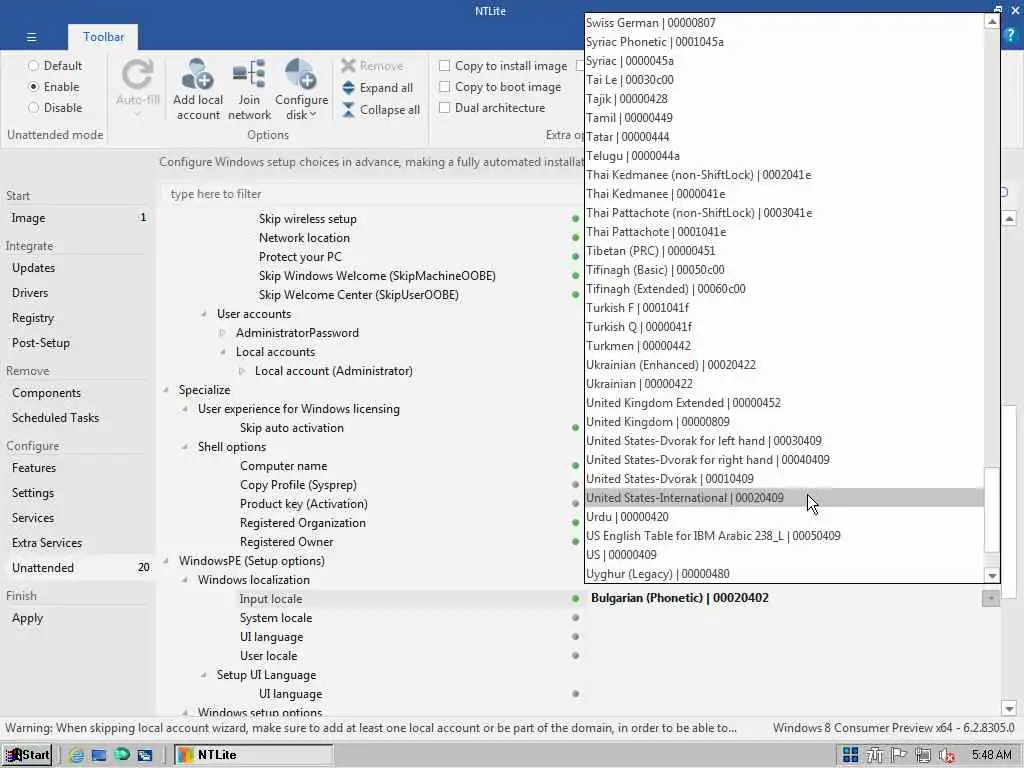The height and width of the screenshot is (768, 1024).
Task: Click the fourth quick launch window icon
Action: pos(144,756)
